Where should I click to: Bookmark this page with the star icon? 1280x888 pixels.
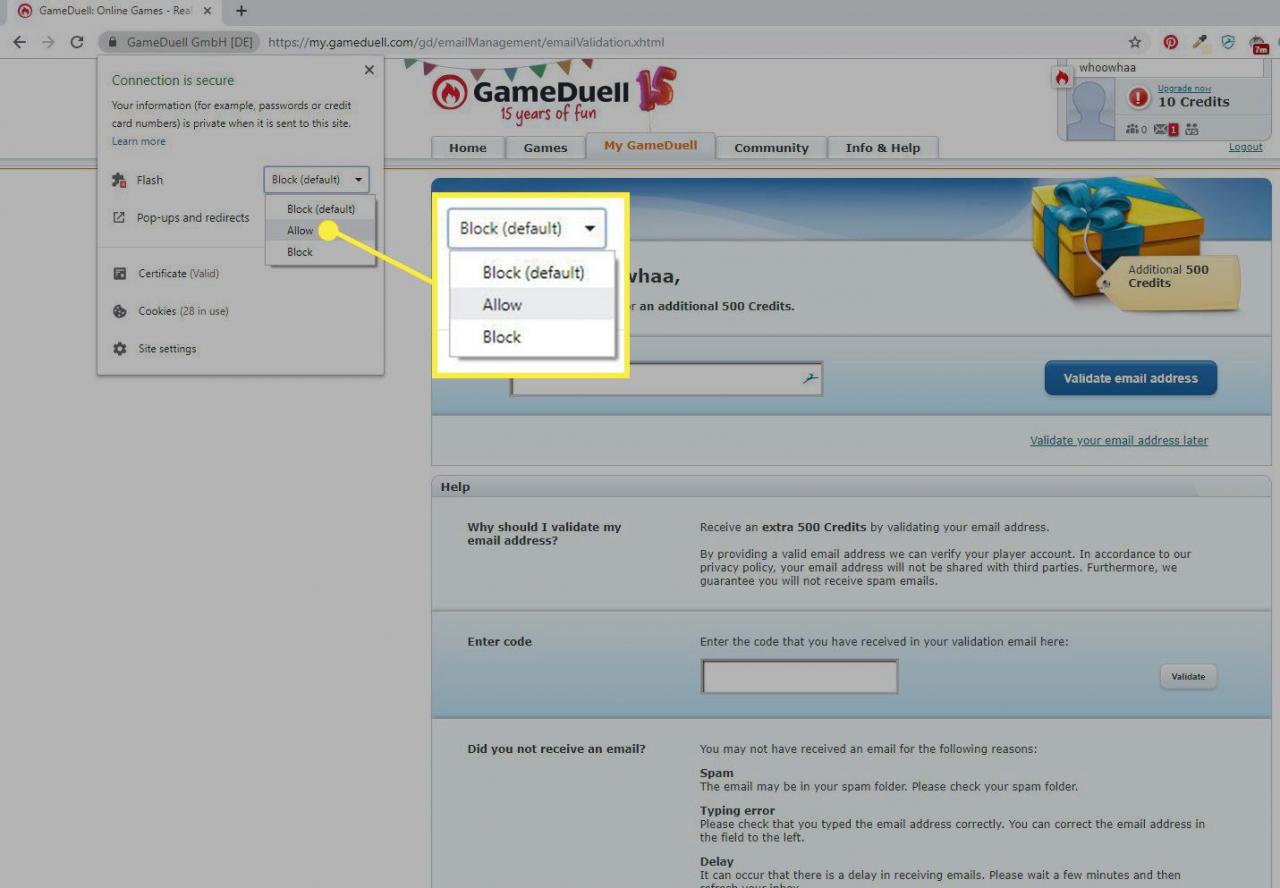coord(1135,42)
